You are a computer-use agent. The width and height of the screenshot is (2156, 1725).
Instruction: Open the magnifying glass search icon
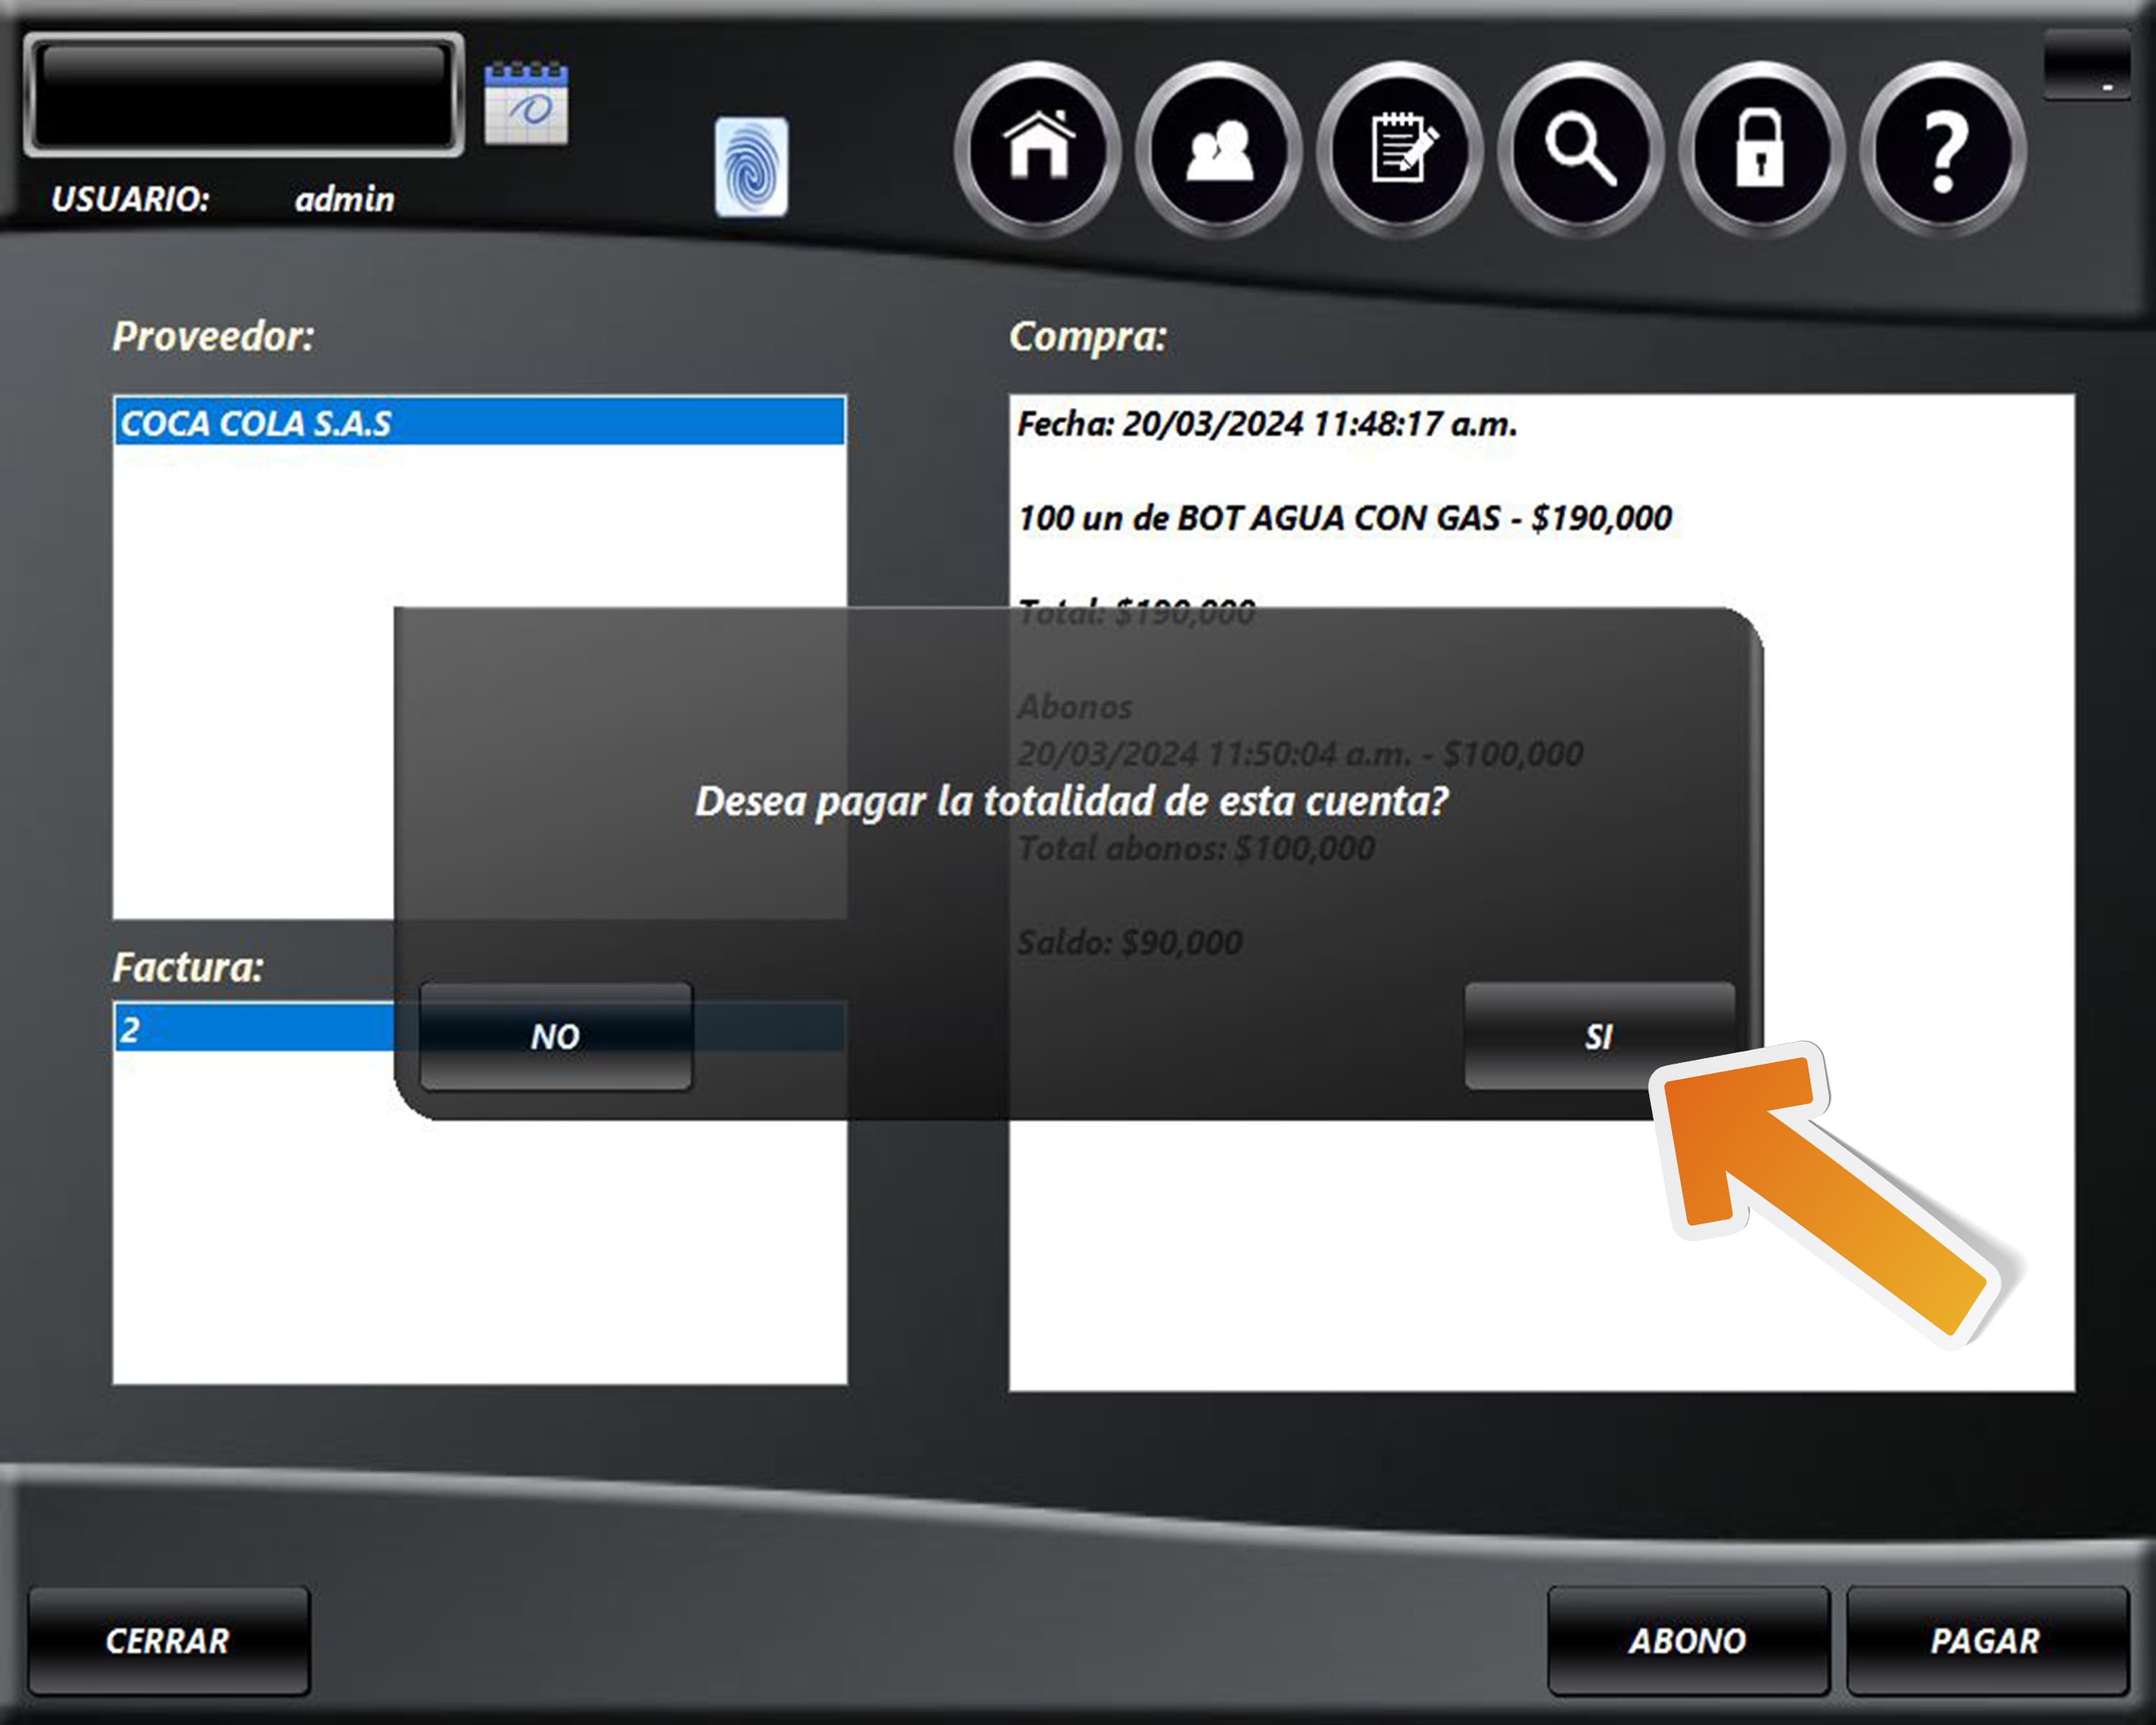[x=1580, y=150]
